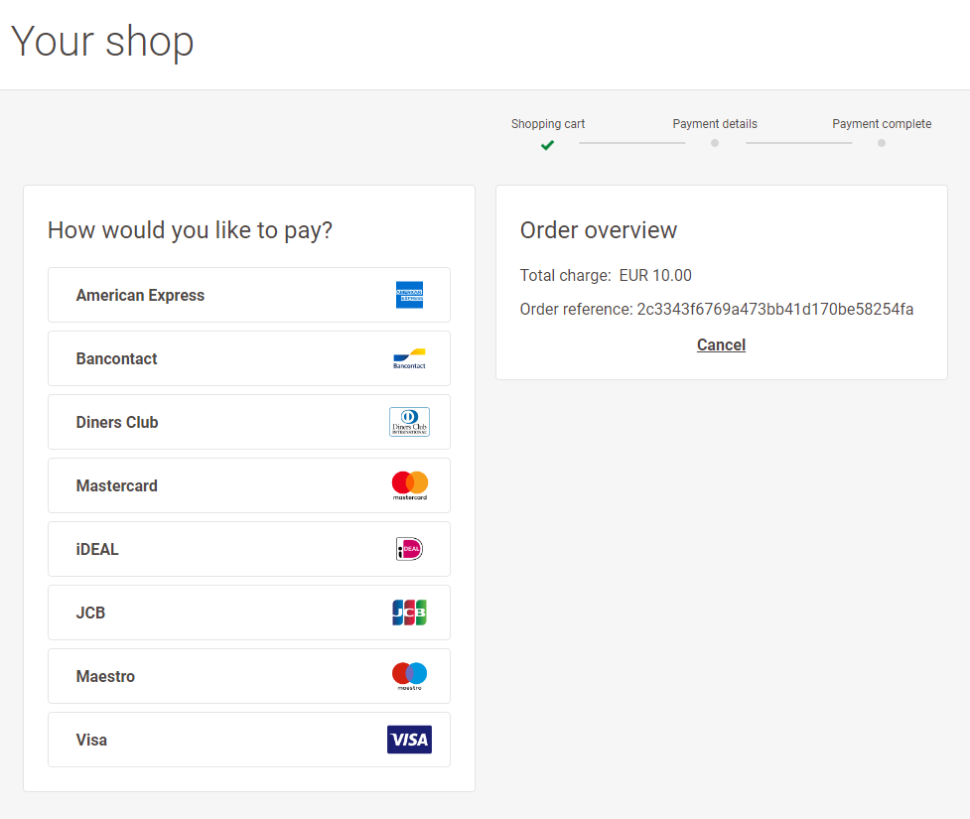Select the JCB text label
The height and width of the screenshot is (819, 970).
click(x=91, y=613)
